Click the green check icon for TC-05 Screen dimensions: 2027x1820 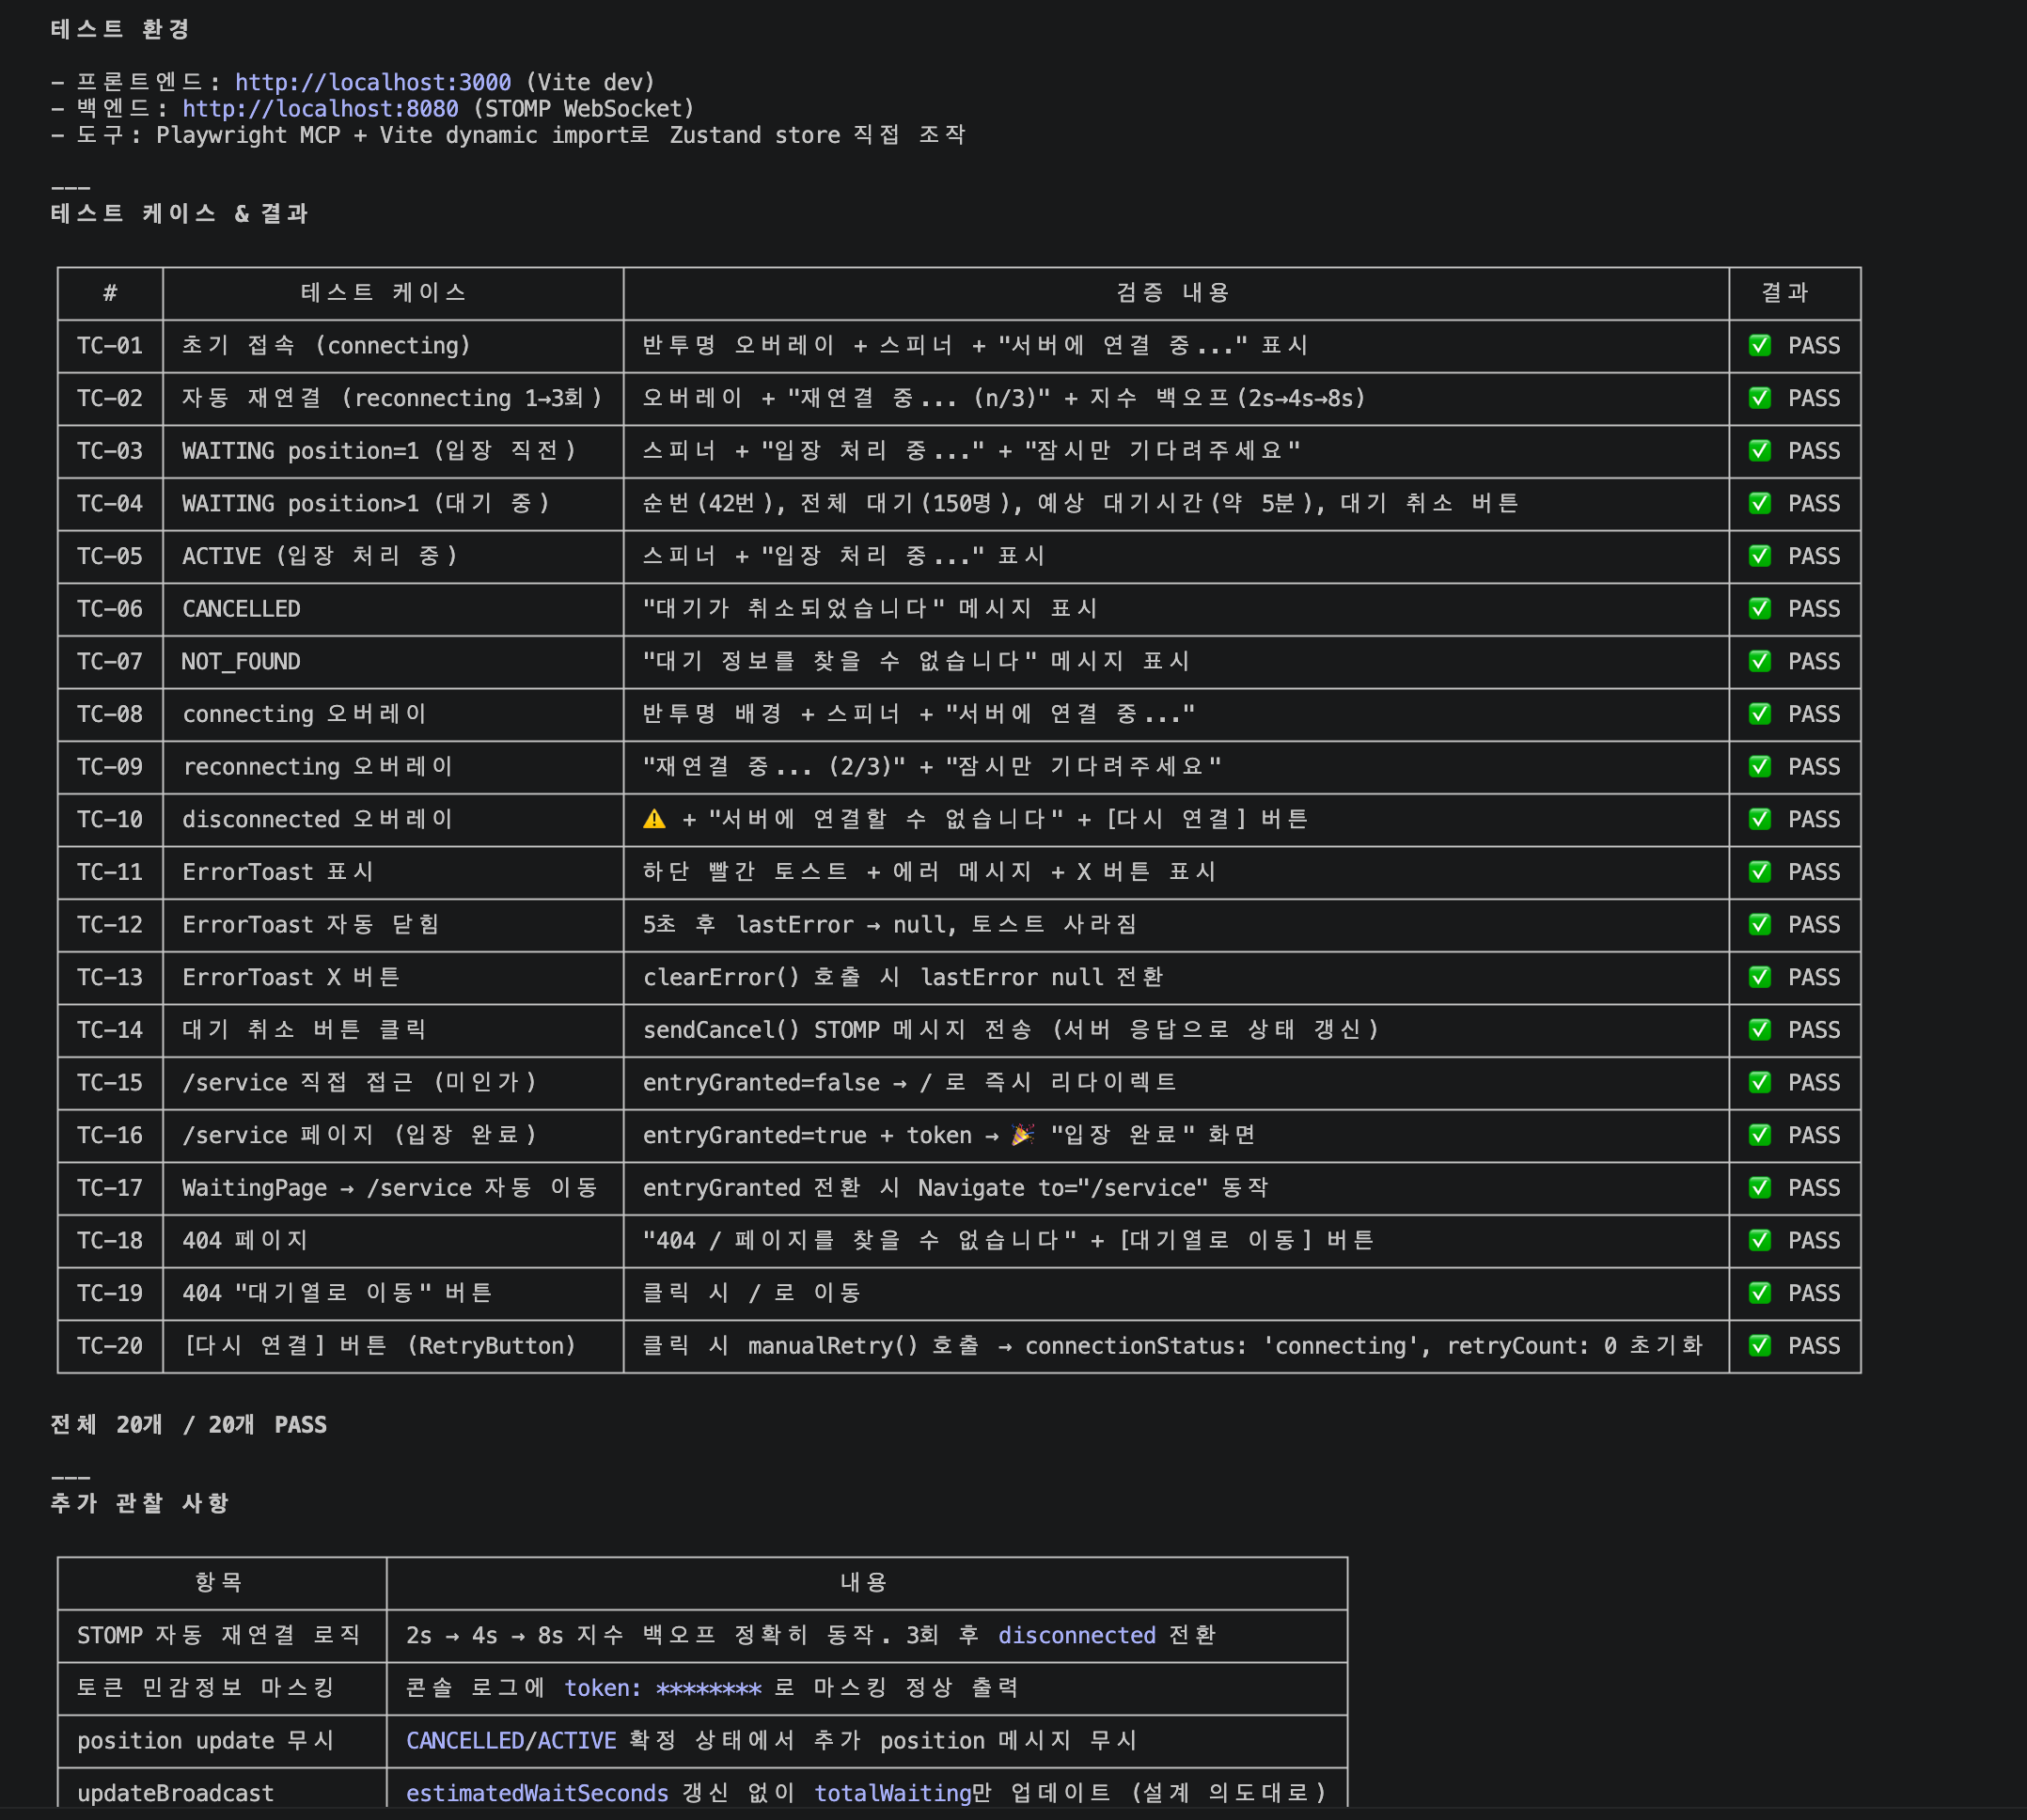(x=1760, y=556)
